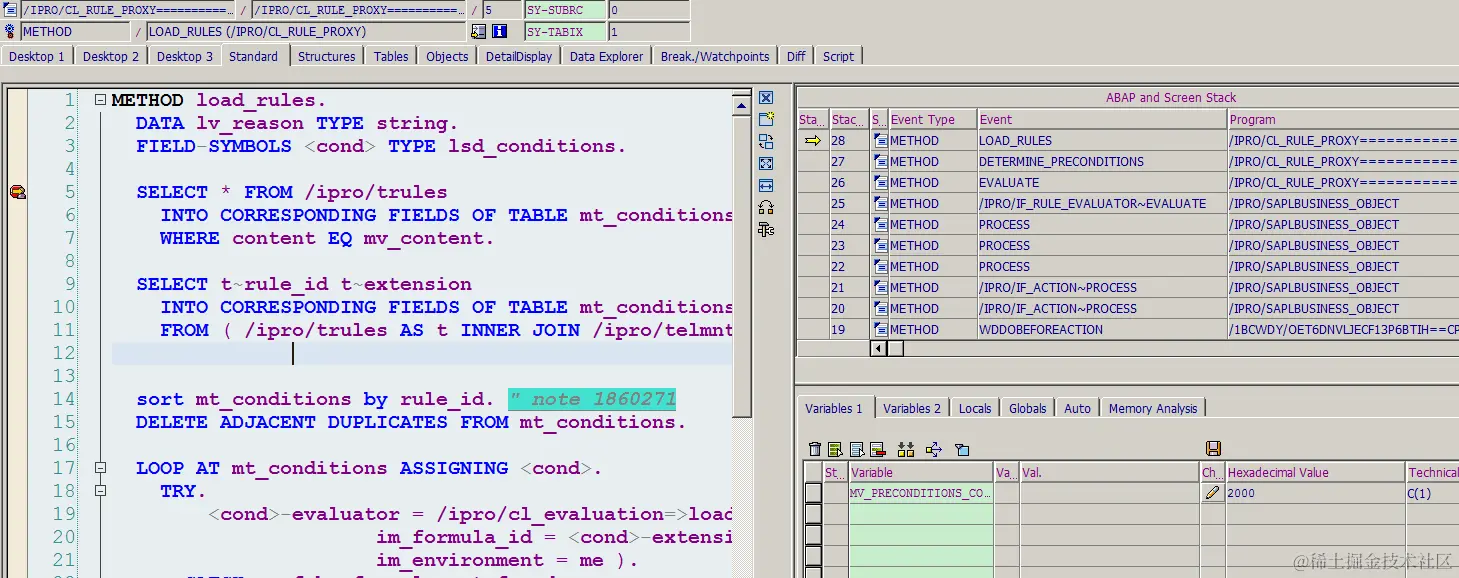The image size is (1459, 578).
Task: Click the breakpoint marker at line 5
Action: 17,192
